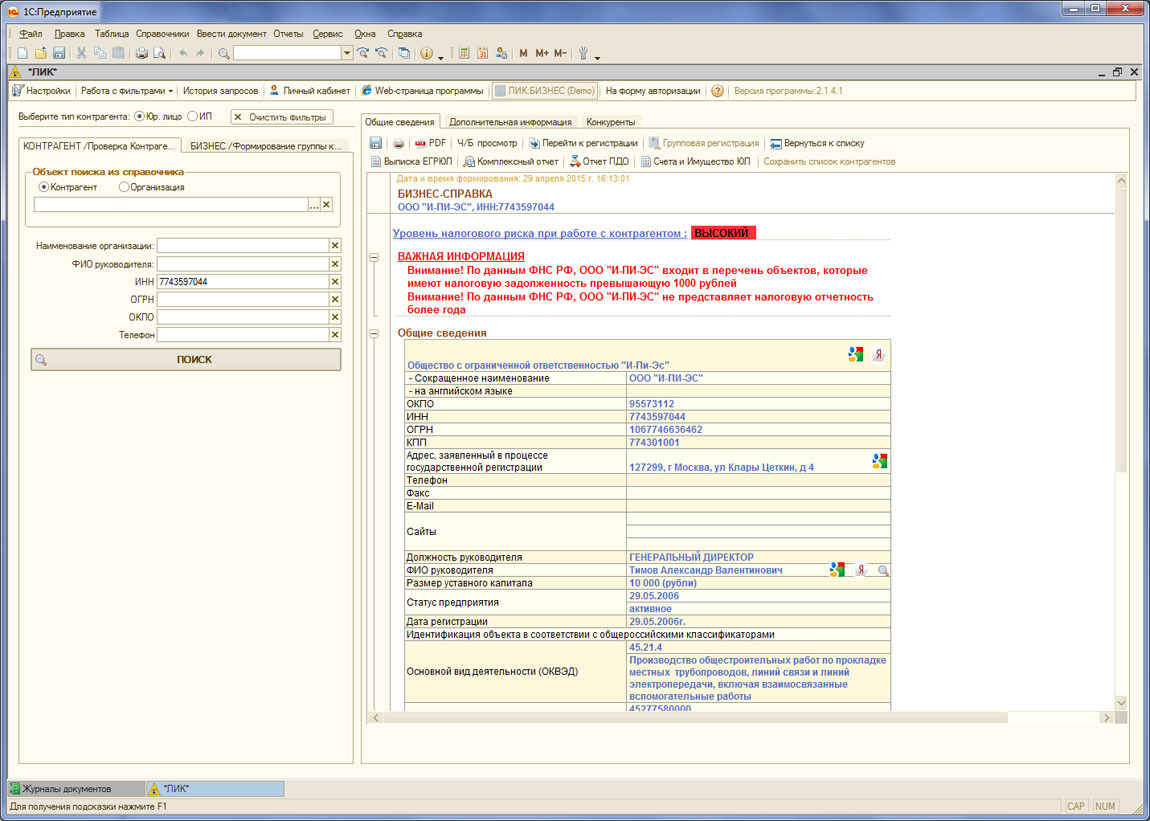Open the calendar icon in the main toolbar
This screenshot has height=821, width=1150.
pos(482,53)
